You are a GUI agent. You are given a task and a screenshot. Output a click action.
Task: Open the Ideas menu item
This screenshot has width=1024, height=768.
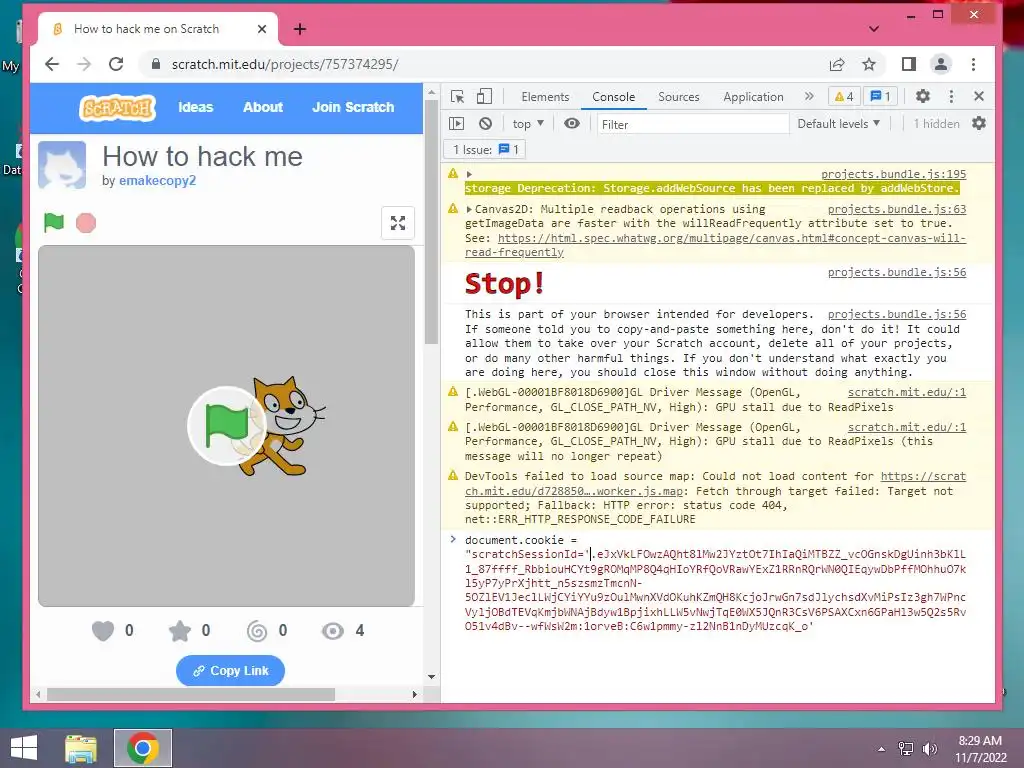coord(196,107)
